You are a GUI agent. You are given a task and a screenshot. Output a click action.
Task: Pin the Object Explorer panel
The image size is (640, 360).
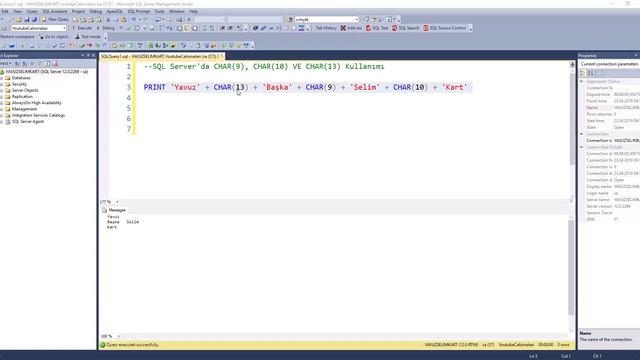[88, 56]
